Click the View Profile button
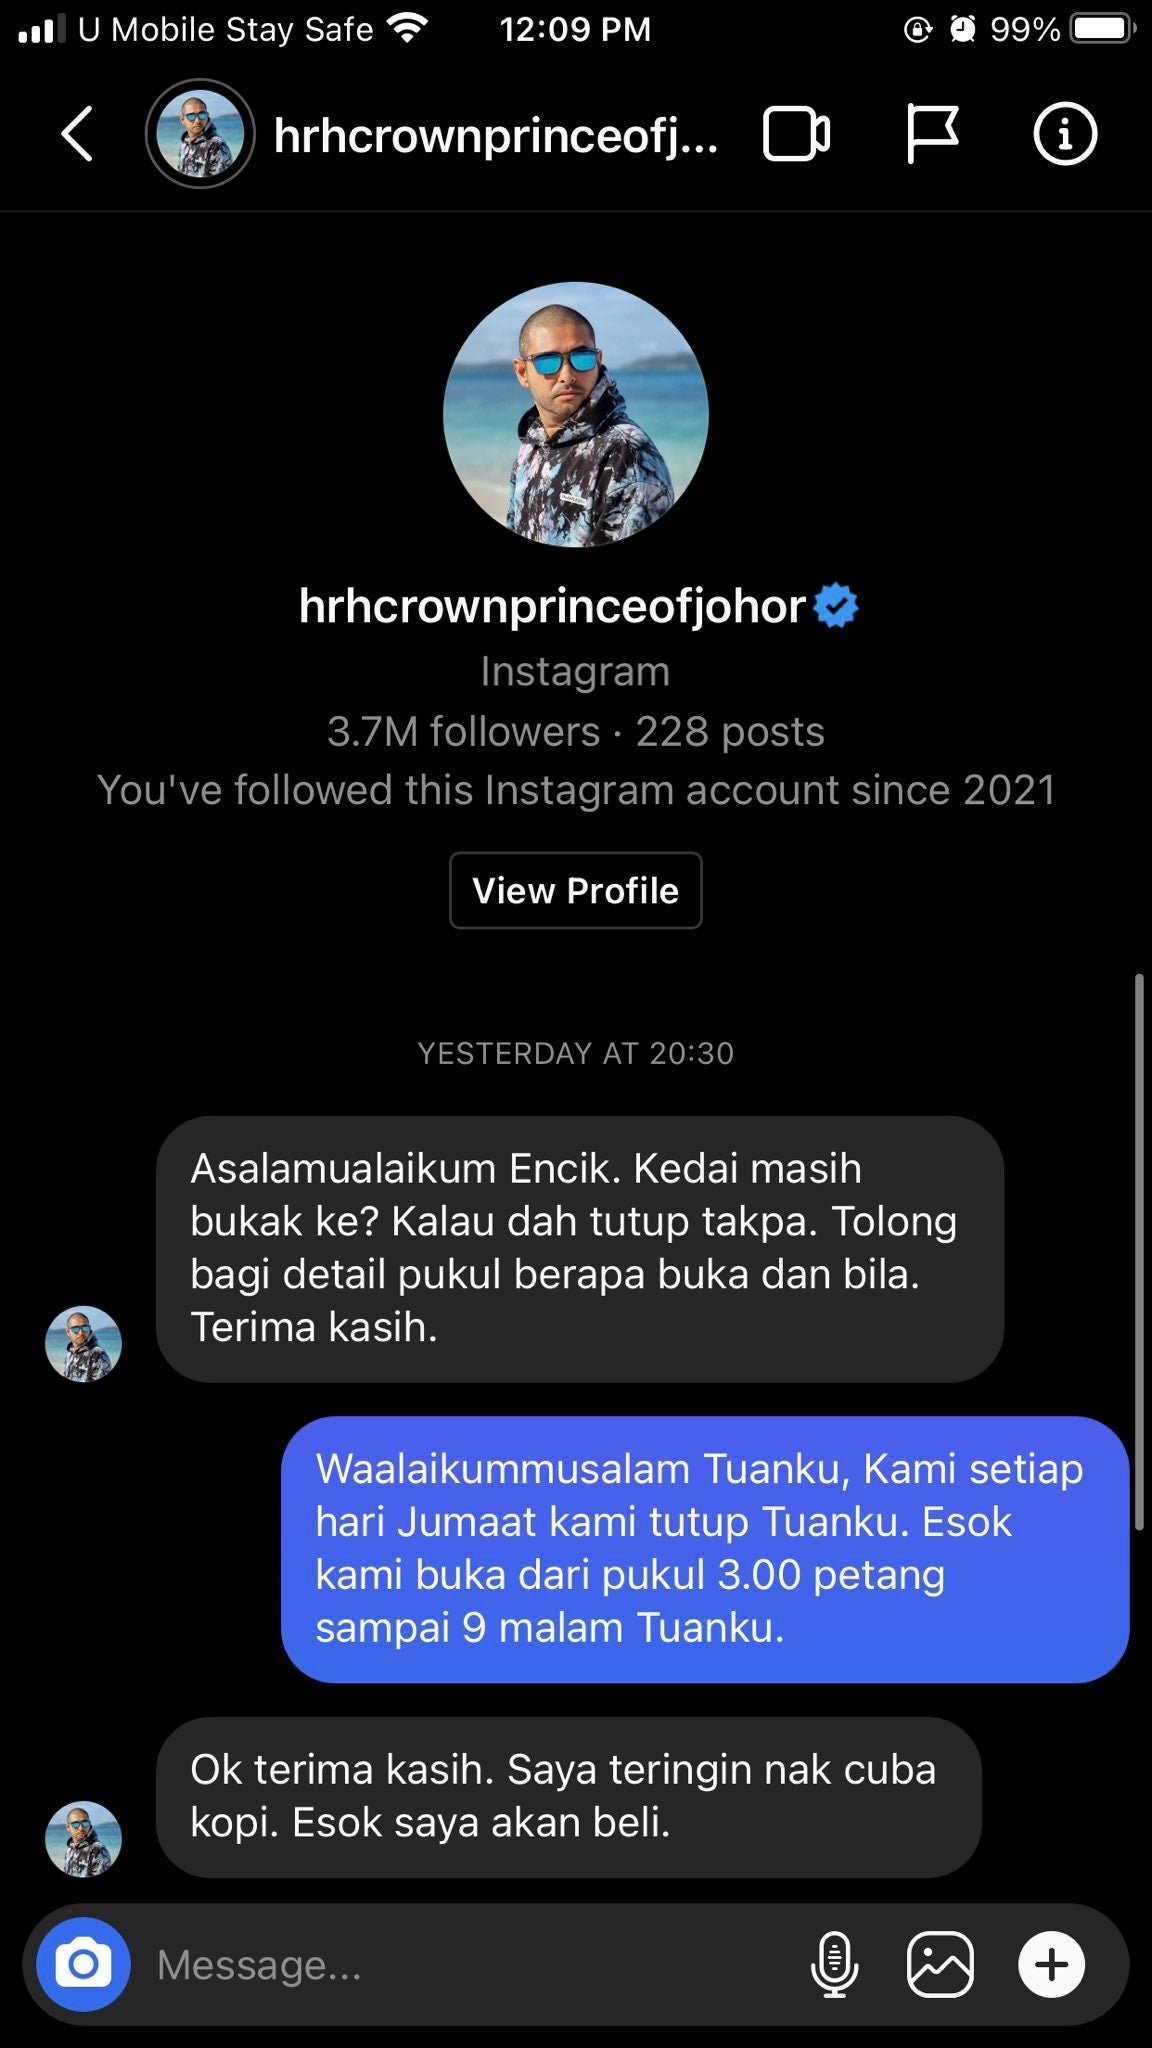The width and height of the screenshot is (1152, 2048). [575, 890]
